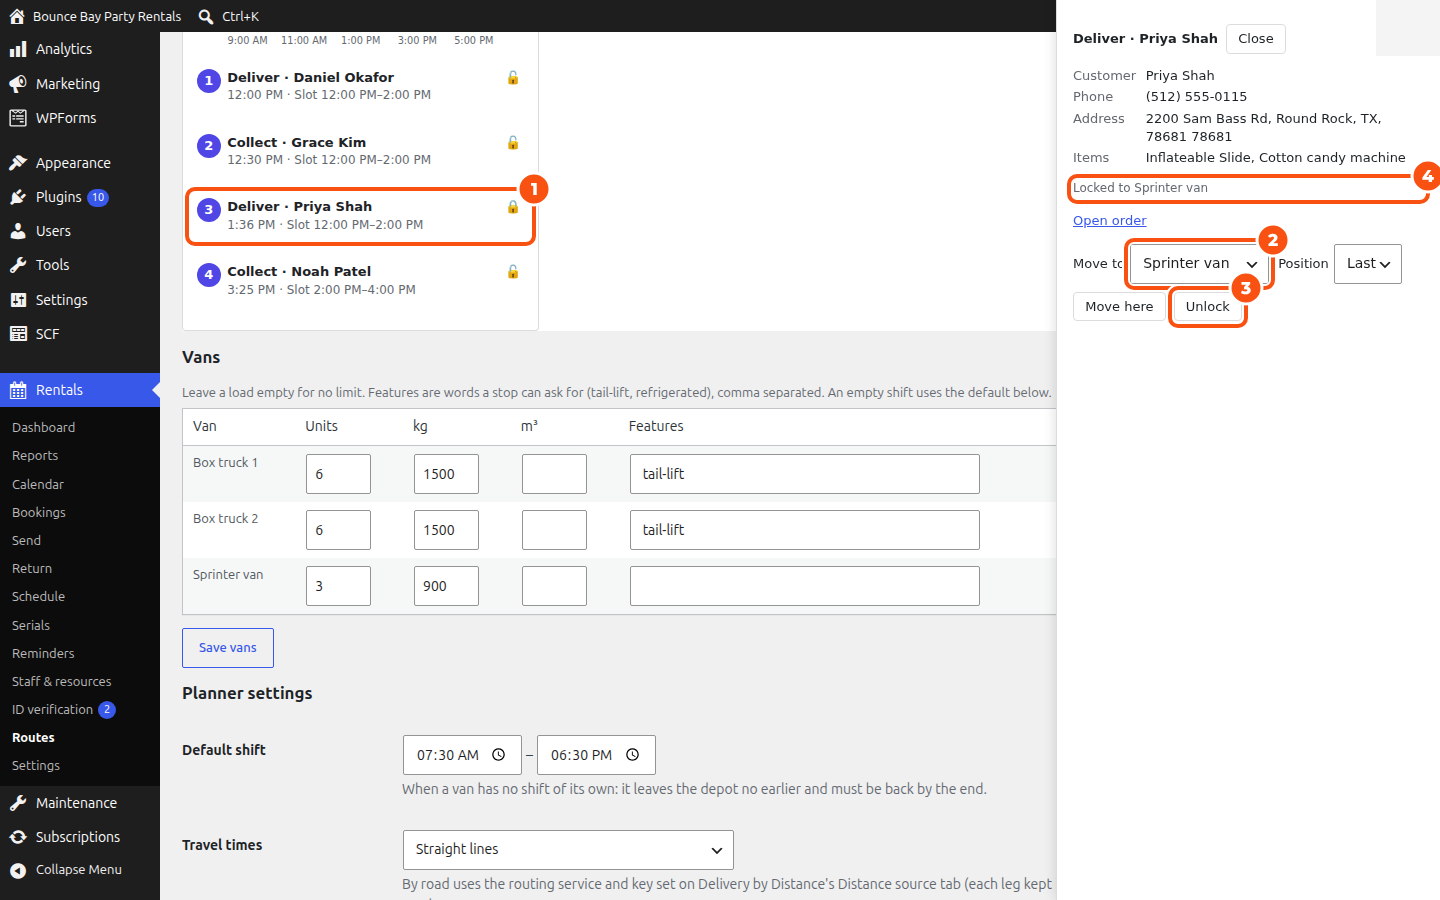
Task: Toggle the lock on Deliver Daniel Okafor stop
Action: tap(513, 78)
